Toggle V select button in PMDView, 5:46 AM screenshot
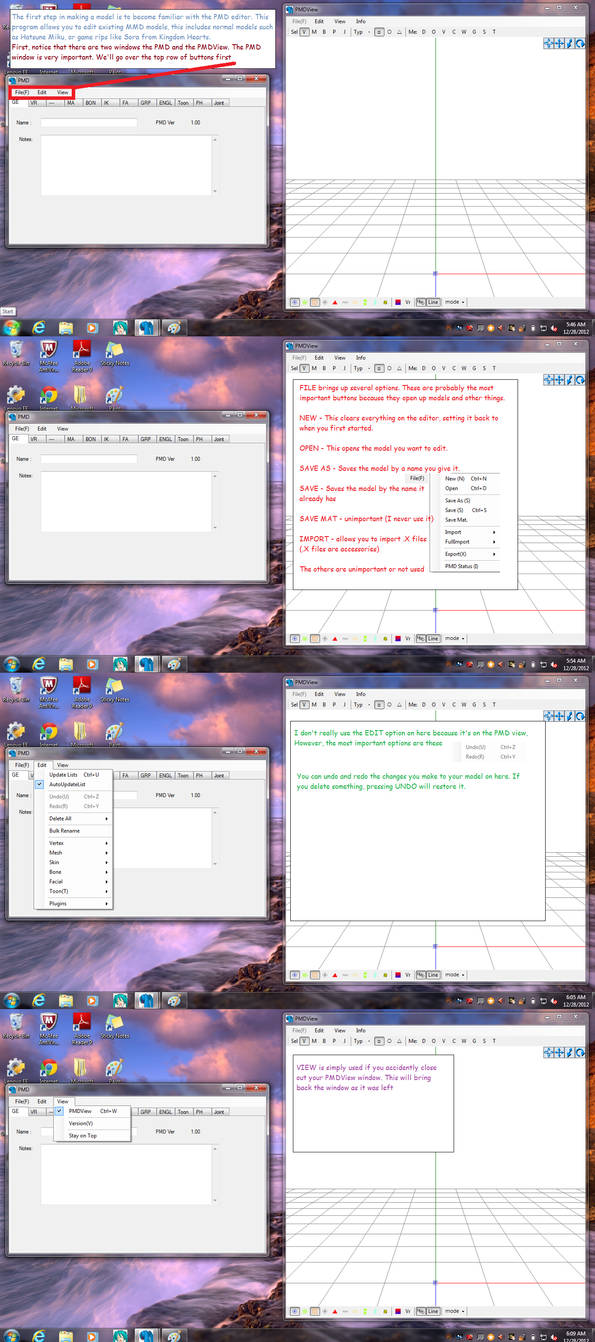 click(304, 32)
